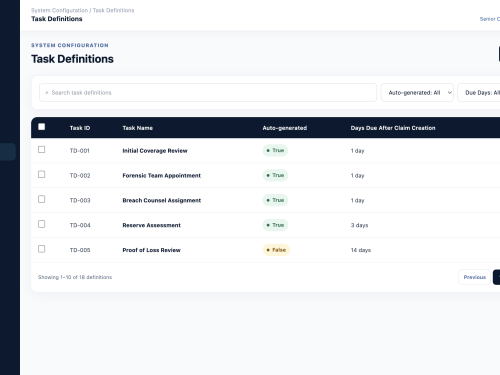
Task: Check the box for TD-003 row
Action: [42, 199]
